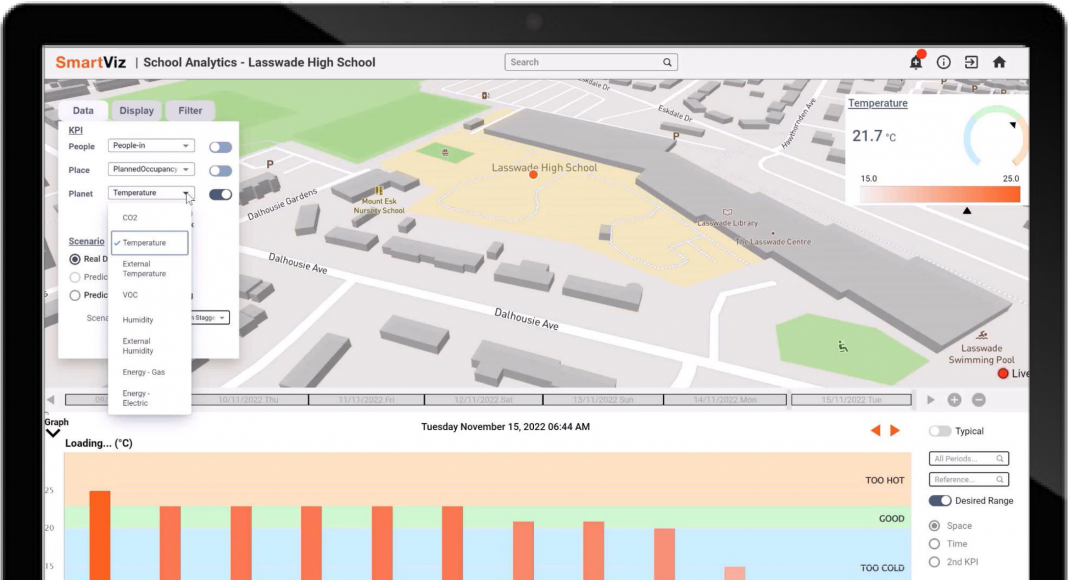Open the PlannedOccupancy dropdown

151,170
